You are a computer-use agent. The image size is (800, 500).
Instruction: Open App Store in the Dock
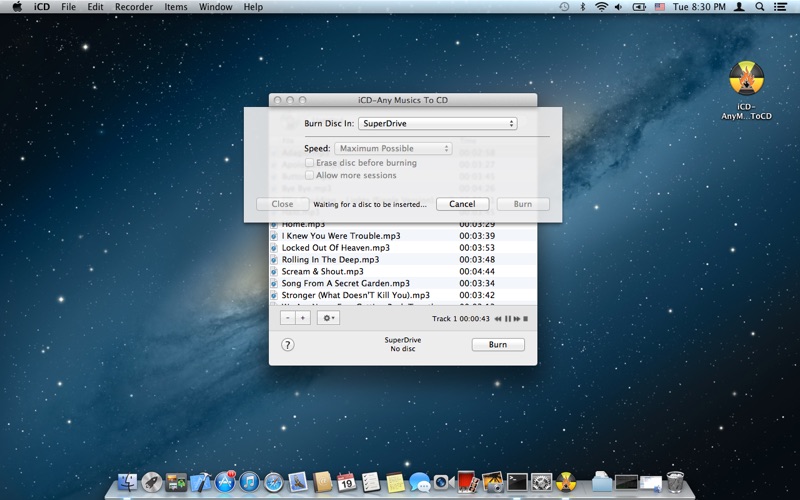click(x=225, y=482)
